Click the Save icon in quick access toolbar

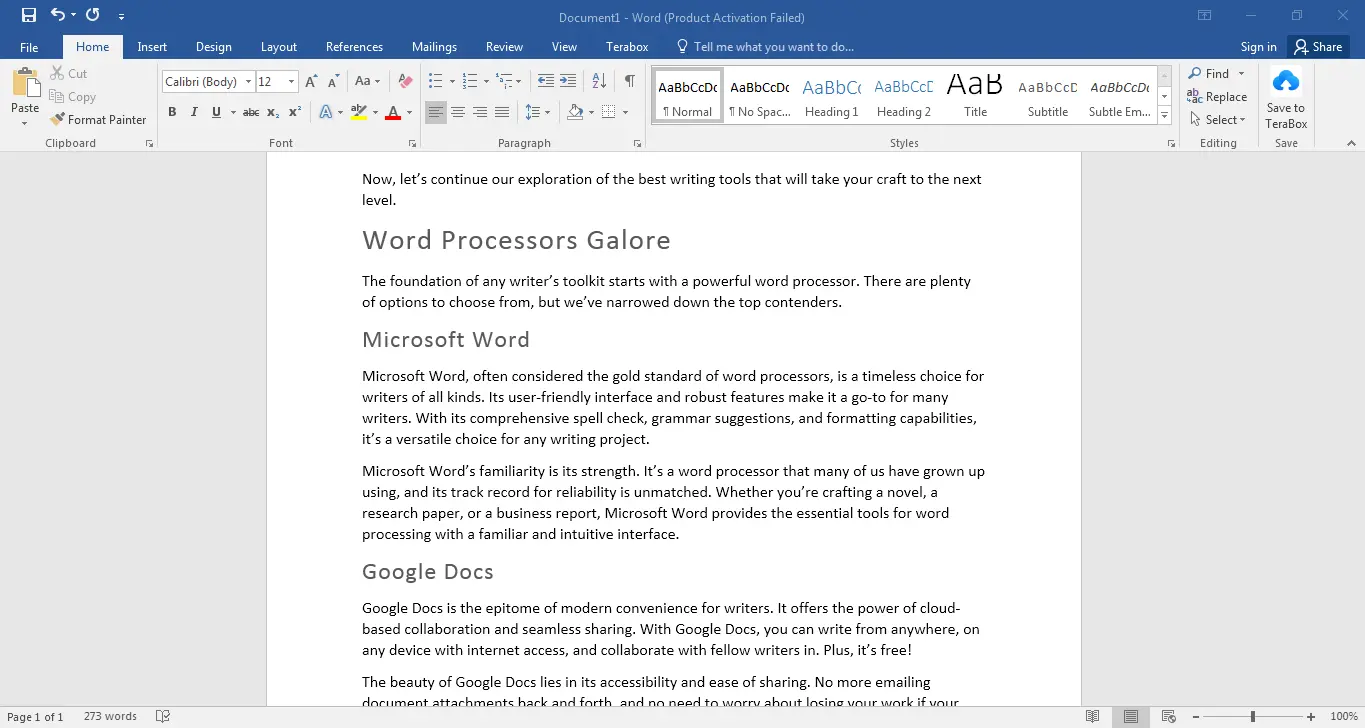click(x=29, y=15)
